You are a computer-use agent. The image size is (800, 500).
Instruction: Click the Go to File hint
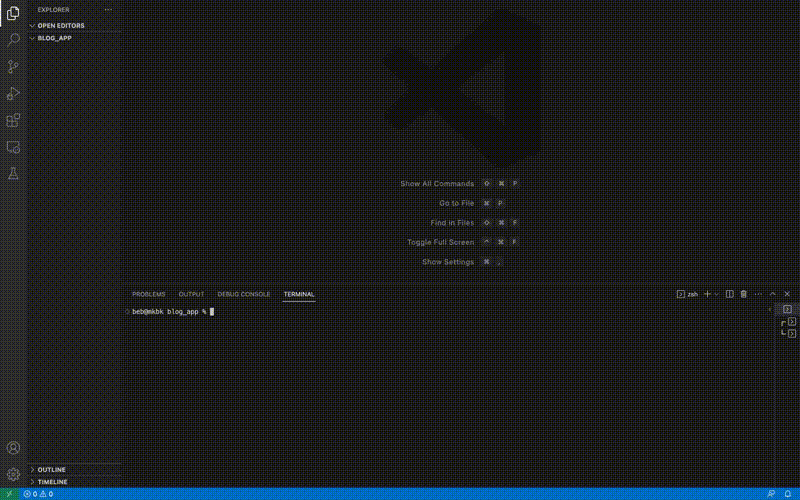pyautogui.click(x=457, y=203)
